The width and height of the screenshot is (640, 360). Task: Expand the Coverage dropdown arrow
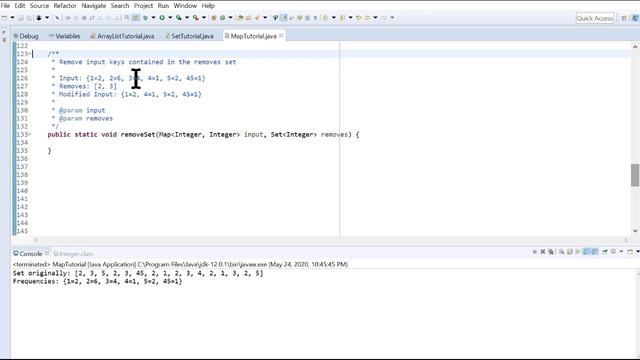coord(187,18)
